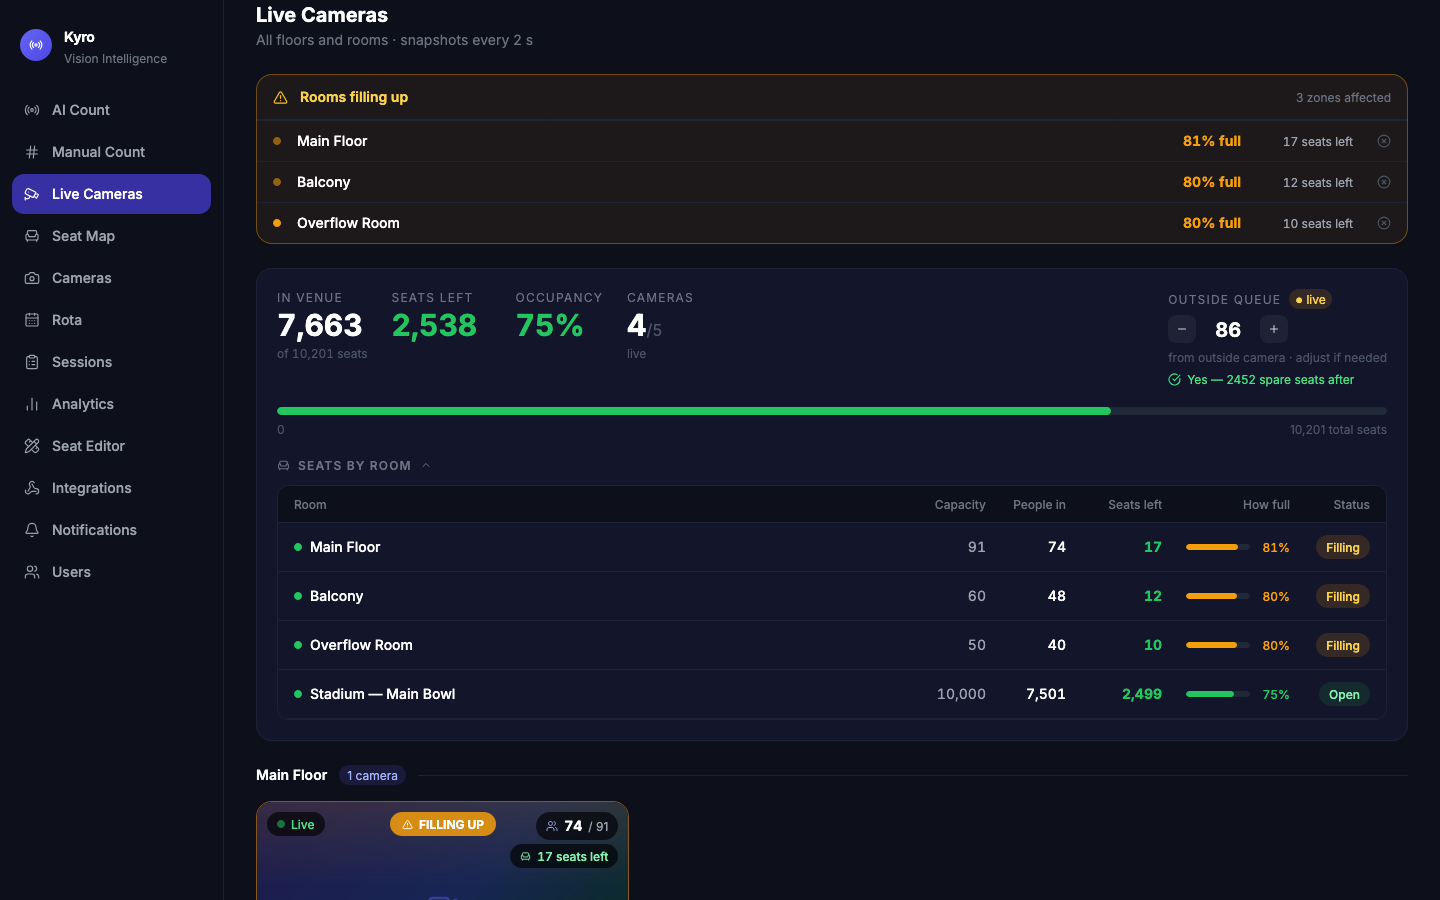Click the Stadium 75% fullness bar
Viewport: 1440px width, 900px height.
[1218, 694]
